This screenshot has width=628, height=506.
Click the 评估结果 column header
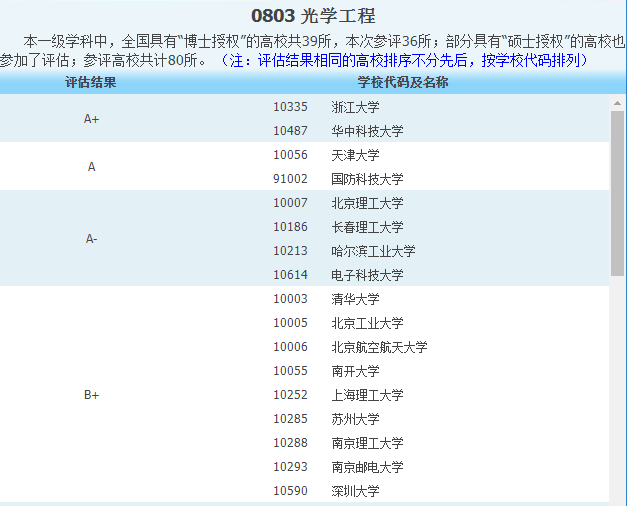[91, 82]
